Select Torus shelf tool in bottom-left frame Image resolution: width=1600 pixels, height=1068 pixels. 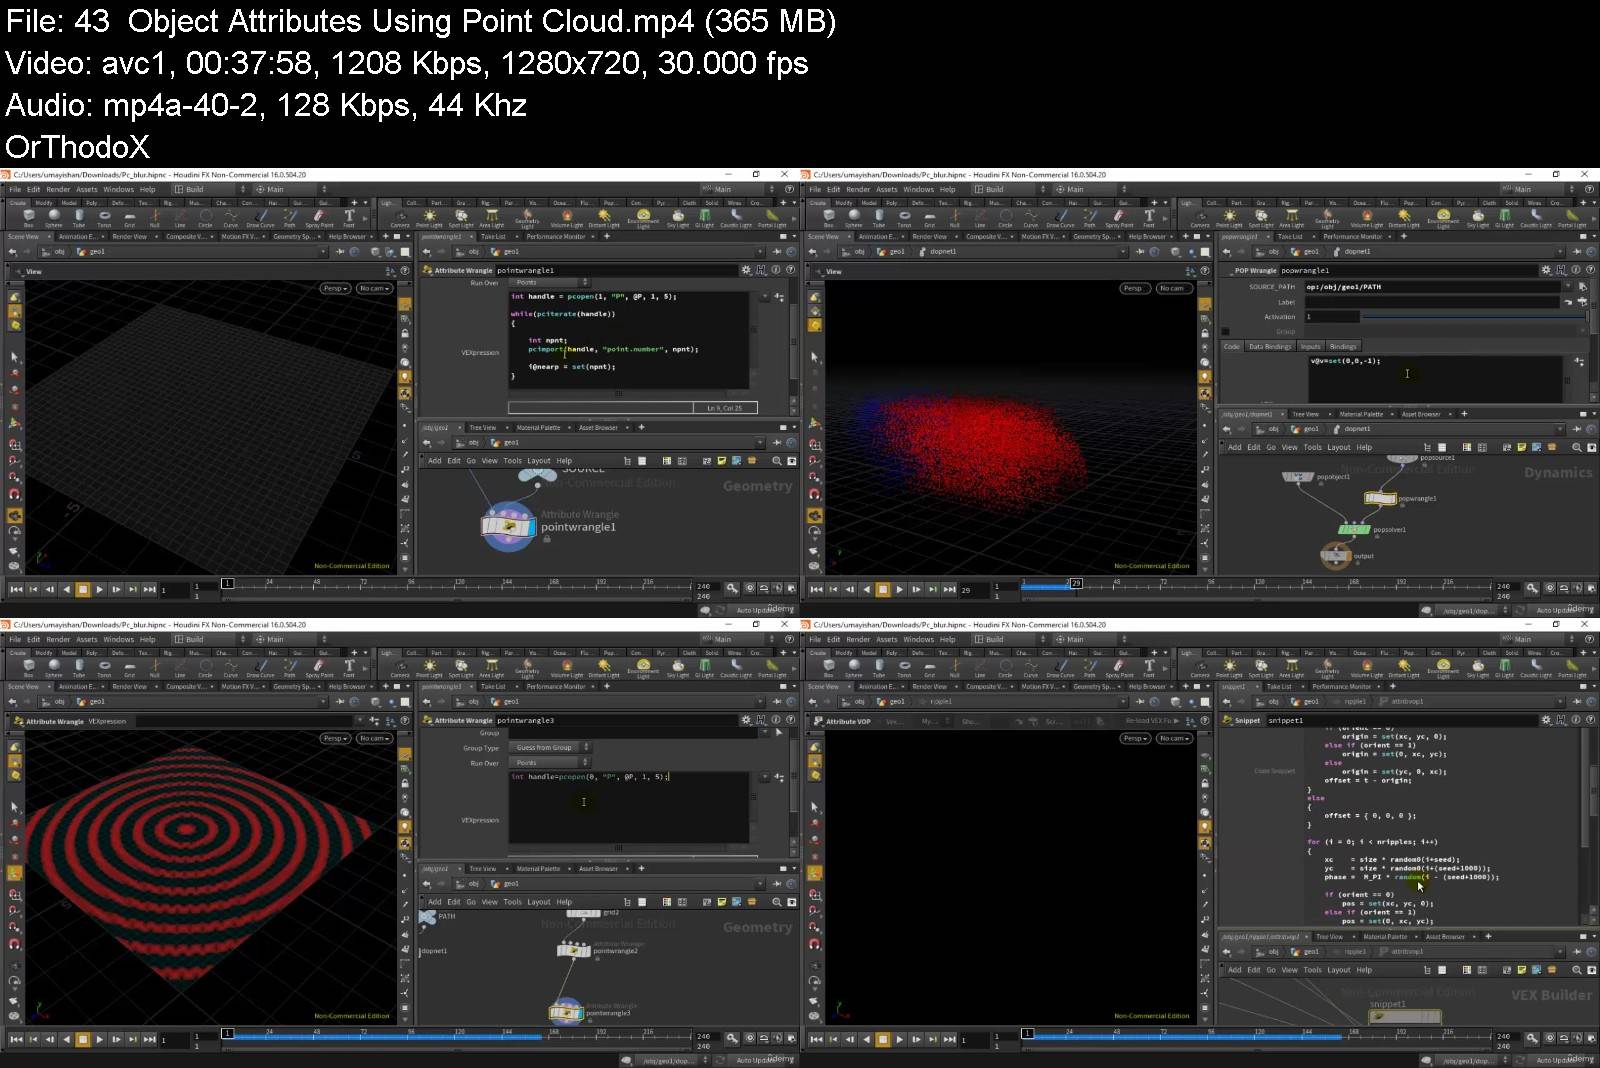coord(104,668)
